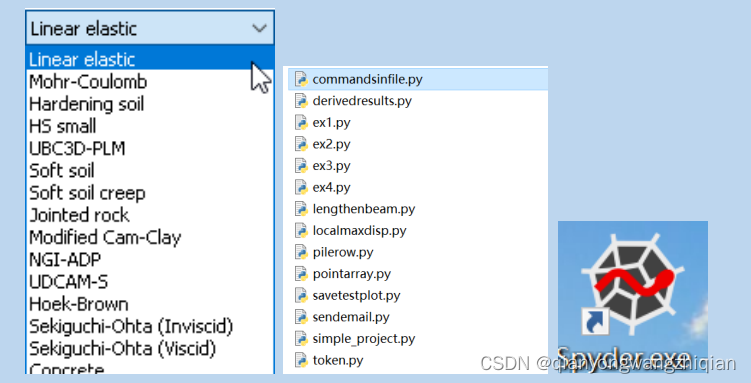751x383 pixels.
Task: Select localmaxdisp.py file name
Action: click(x=359, y=231)
